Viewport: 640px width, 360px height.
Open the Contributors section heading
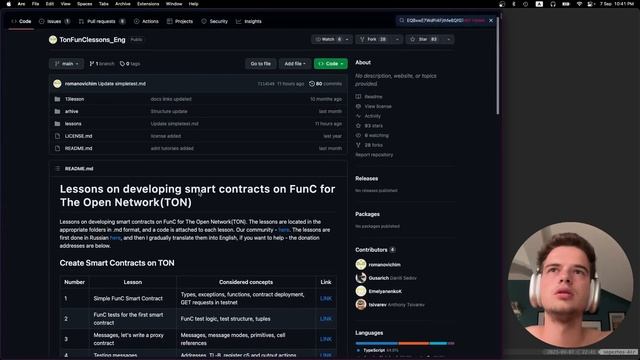click(x=371, y=250)
